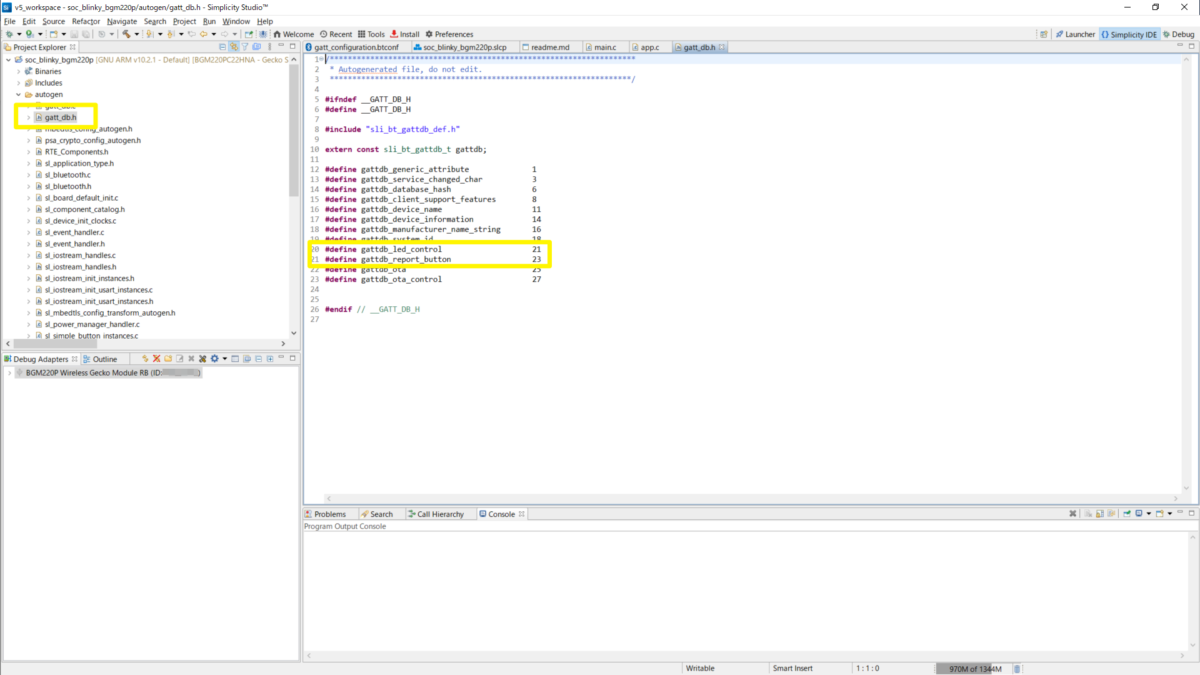Image resolution: width=1200 pixels, height=675 pixels.
Task: Switch to the Launcher perspective
Action: [1075, 34]
